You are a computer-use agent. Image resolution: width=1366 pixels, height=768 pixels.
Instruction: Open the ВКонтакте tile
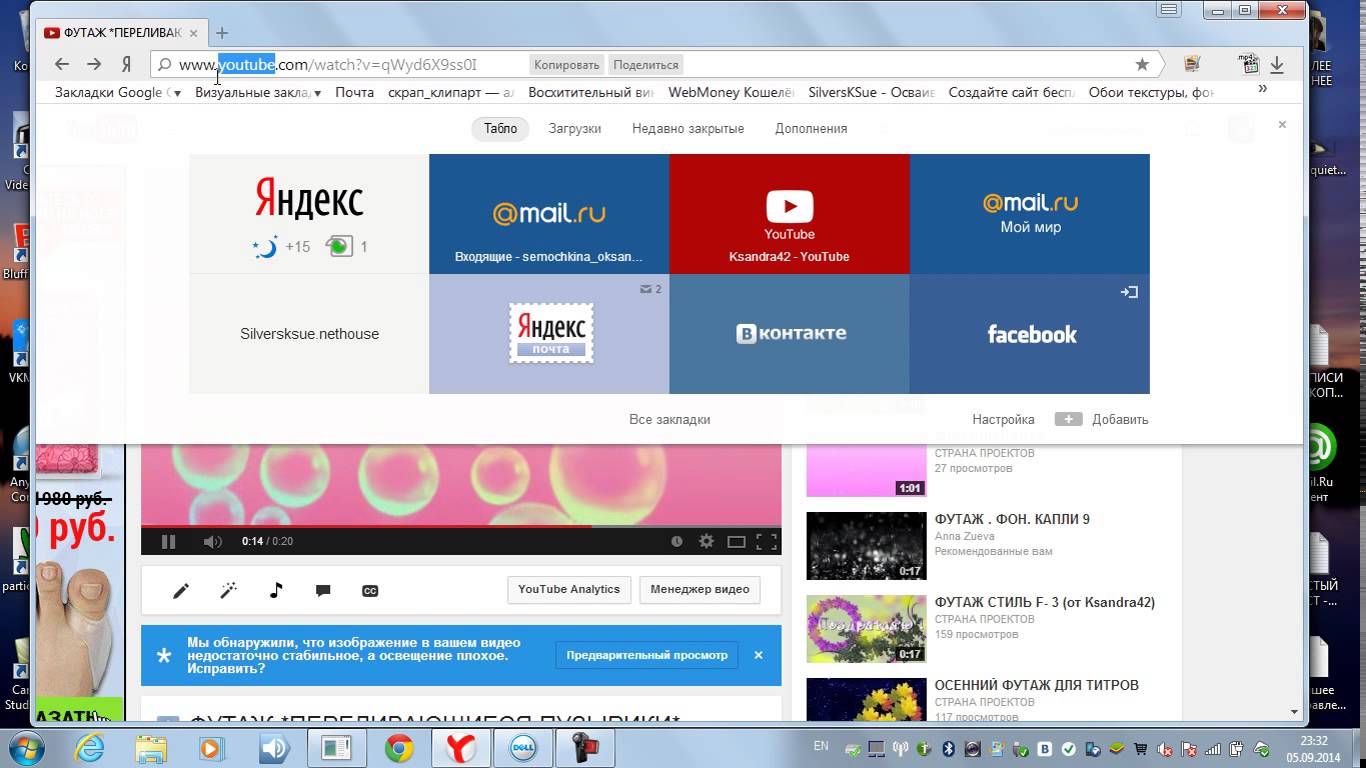tap(789, 334)
